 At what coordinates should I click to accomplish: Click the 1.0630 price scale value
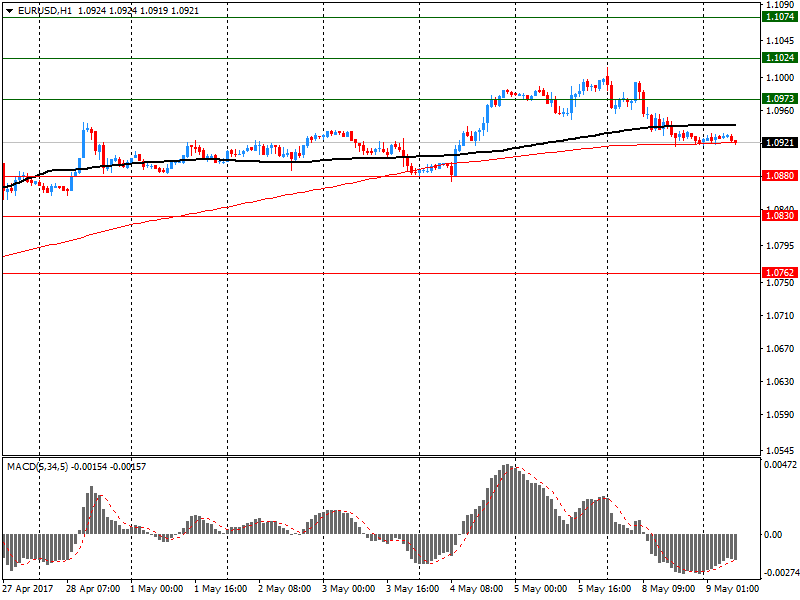pyautogui.click(x=780, y=382)
